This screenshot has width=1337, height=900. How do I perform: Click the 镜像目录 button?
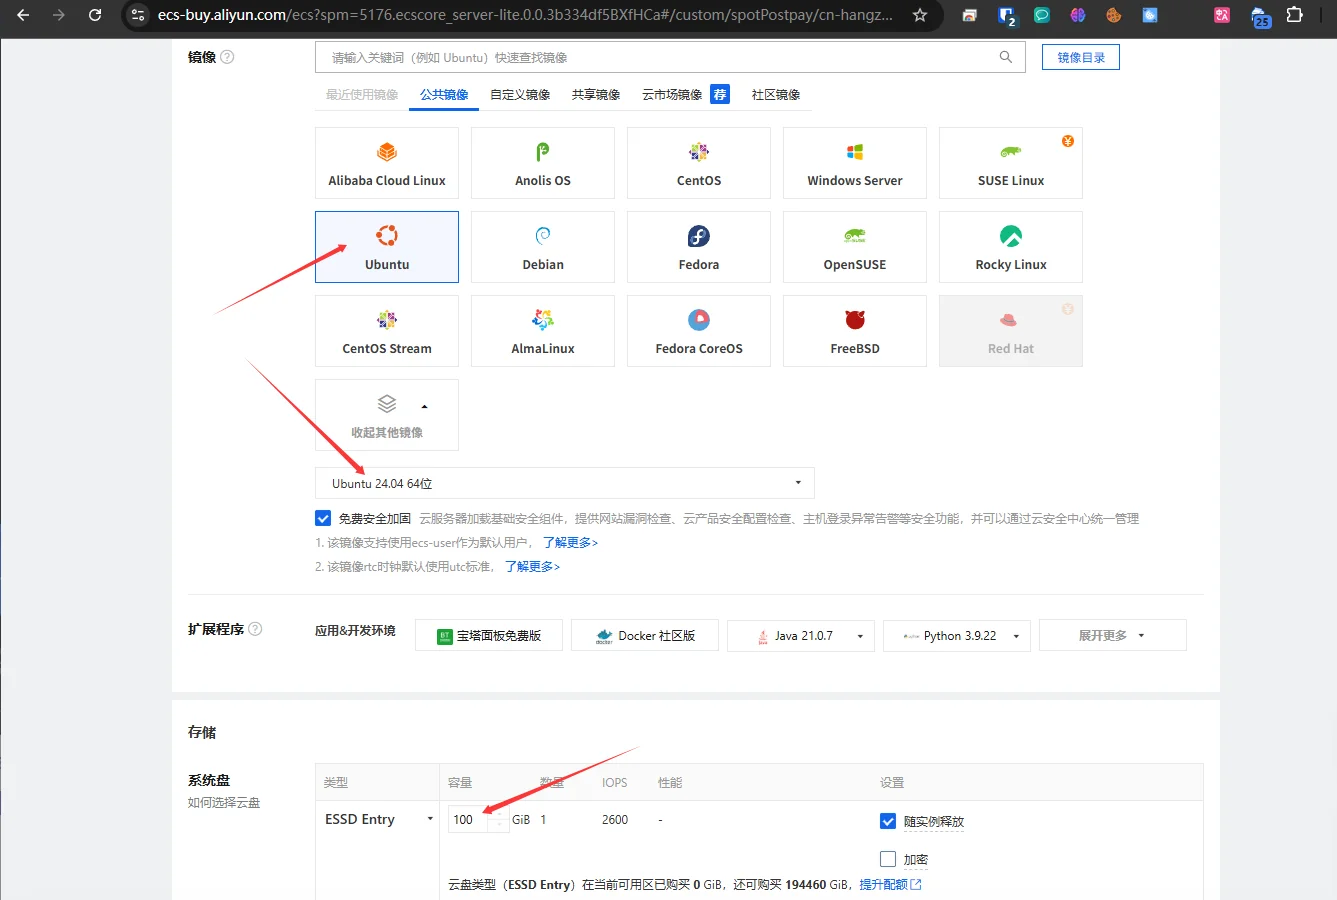pyautogui.click(x=1080, y=58)
